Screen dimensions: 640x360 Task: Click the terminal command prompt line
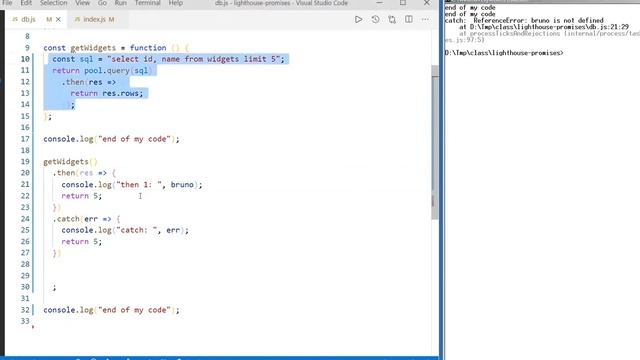click(x=504, y=53)
